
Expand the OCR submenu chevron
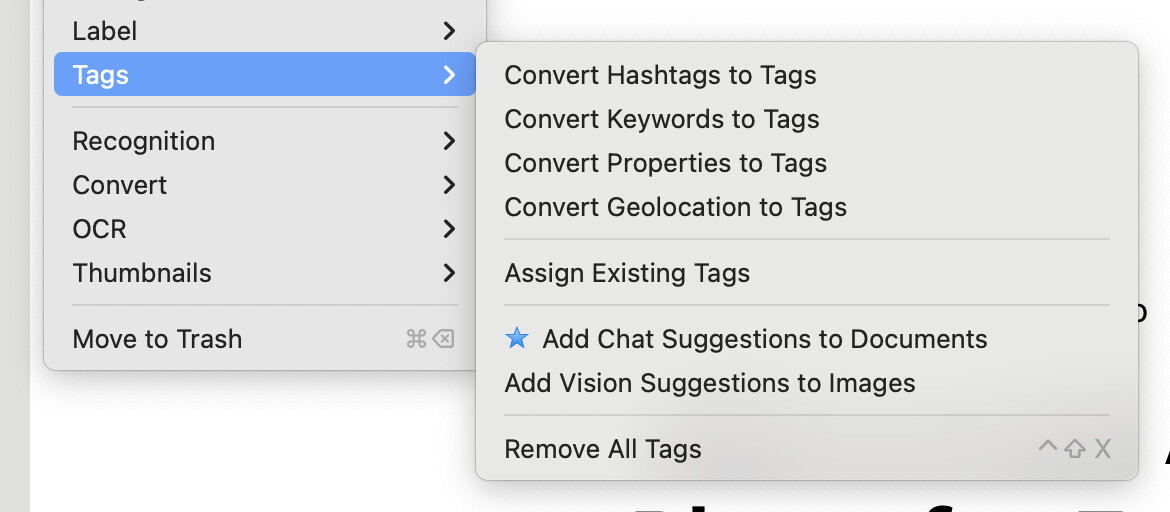[x=449, y=229]
